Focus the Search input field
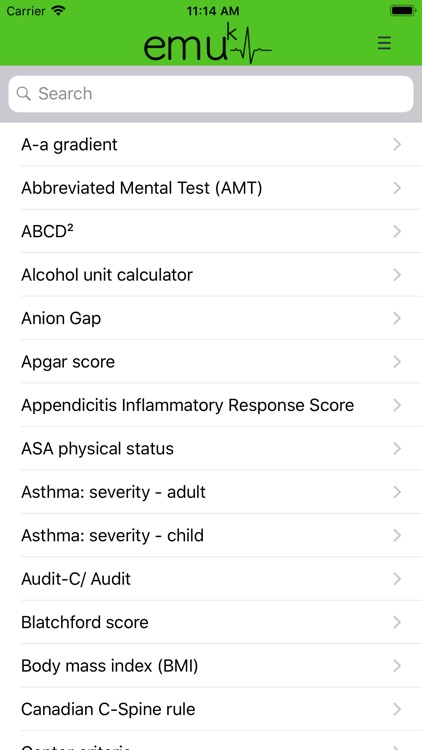 click(211, 94)
